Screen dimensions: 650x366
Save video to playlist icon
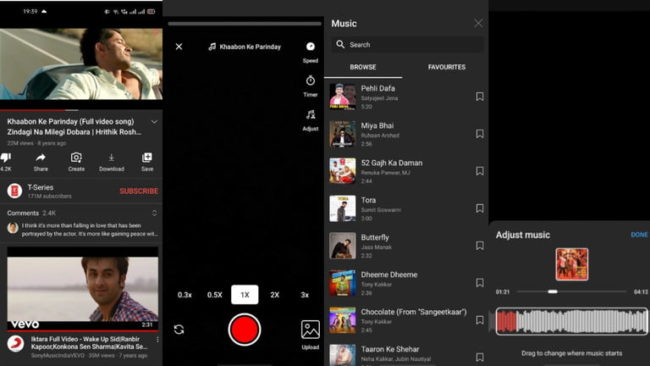coord(147,158)
